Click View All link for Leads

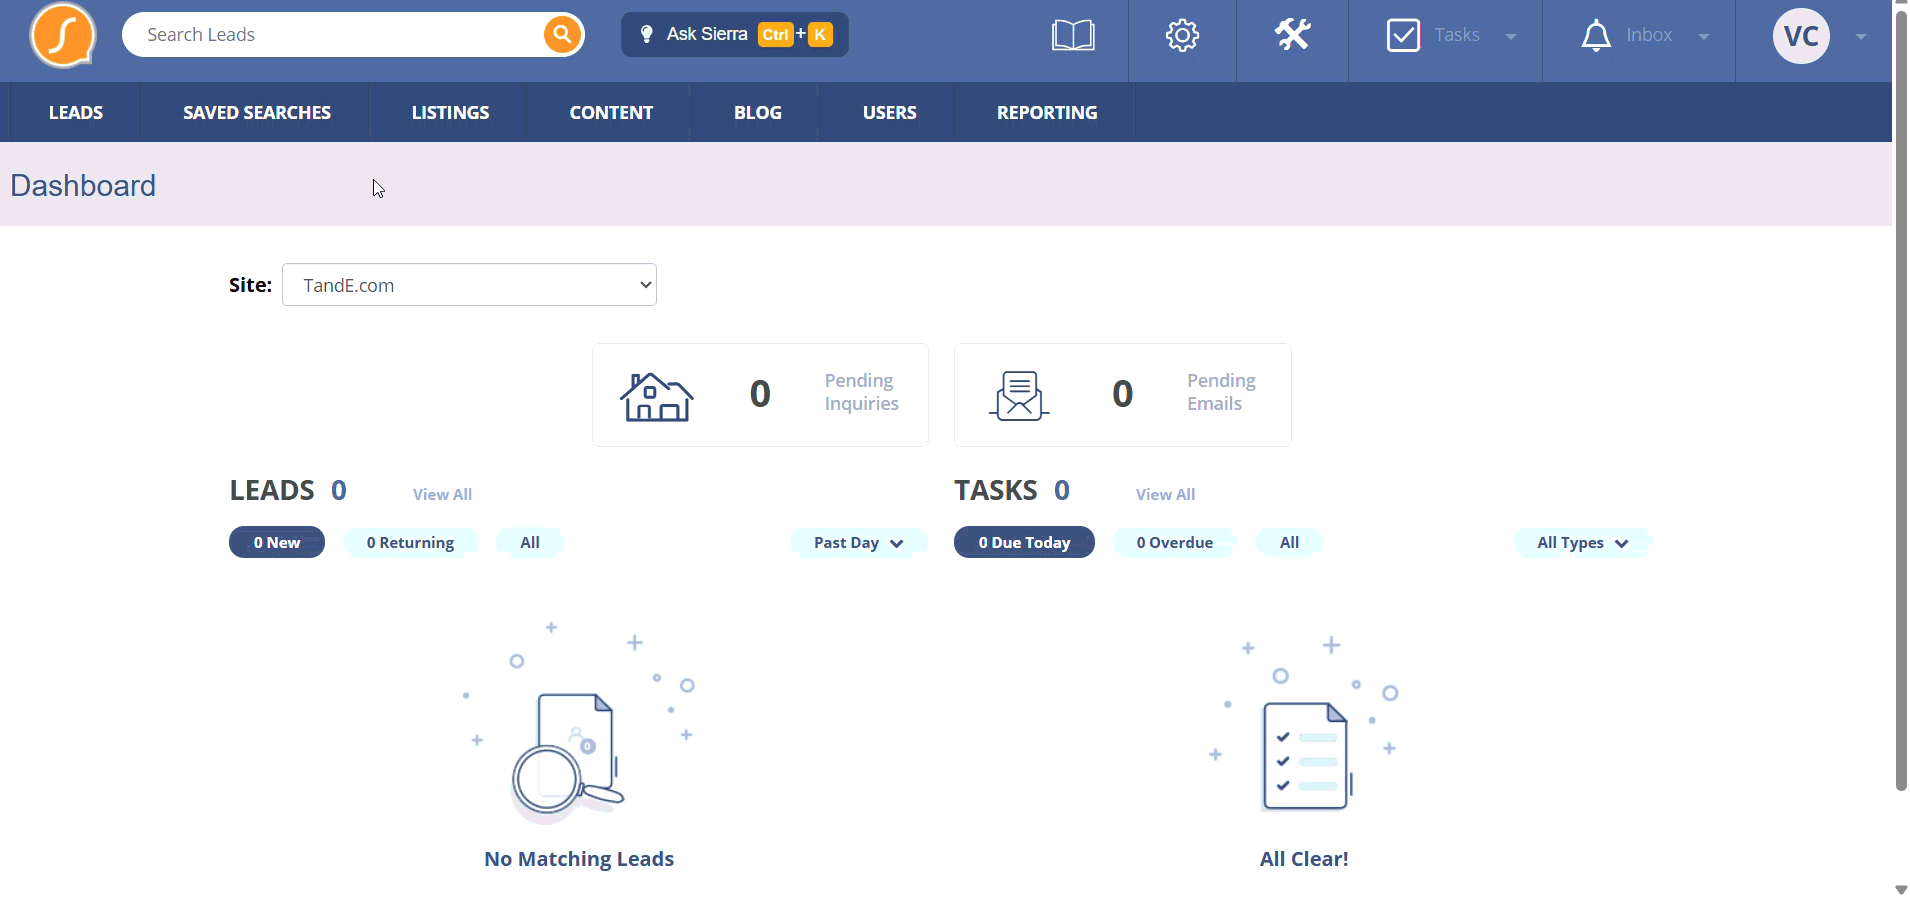click(442, 494)
